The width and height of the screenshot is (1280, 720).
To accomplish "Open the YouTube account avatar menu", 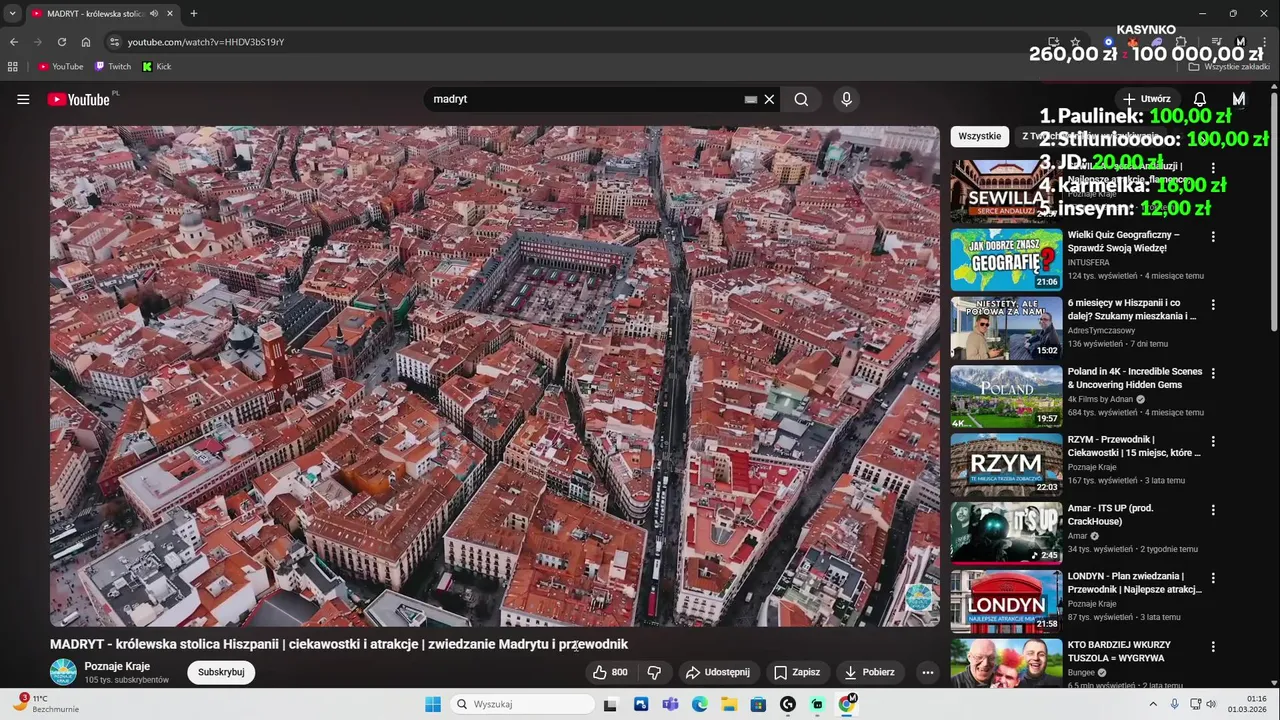I will click(1239, 99).
